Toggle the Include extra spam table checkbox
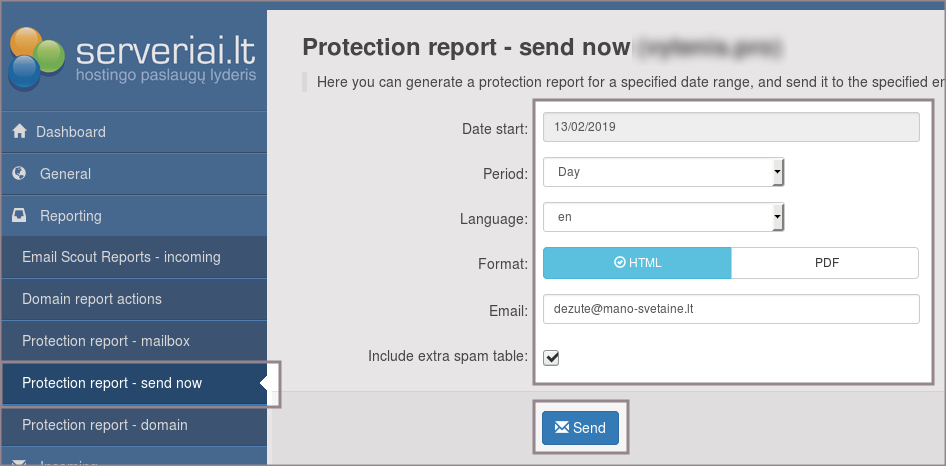Image resolution: width=946 pixels, height=466 pixels. (551, 357)
